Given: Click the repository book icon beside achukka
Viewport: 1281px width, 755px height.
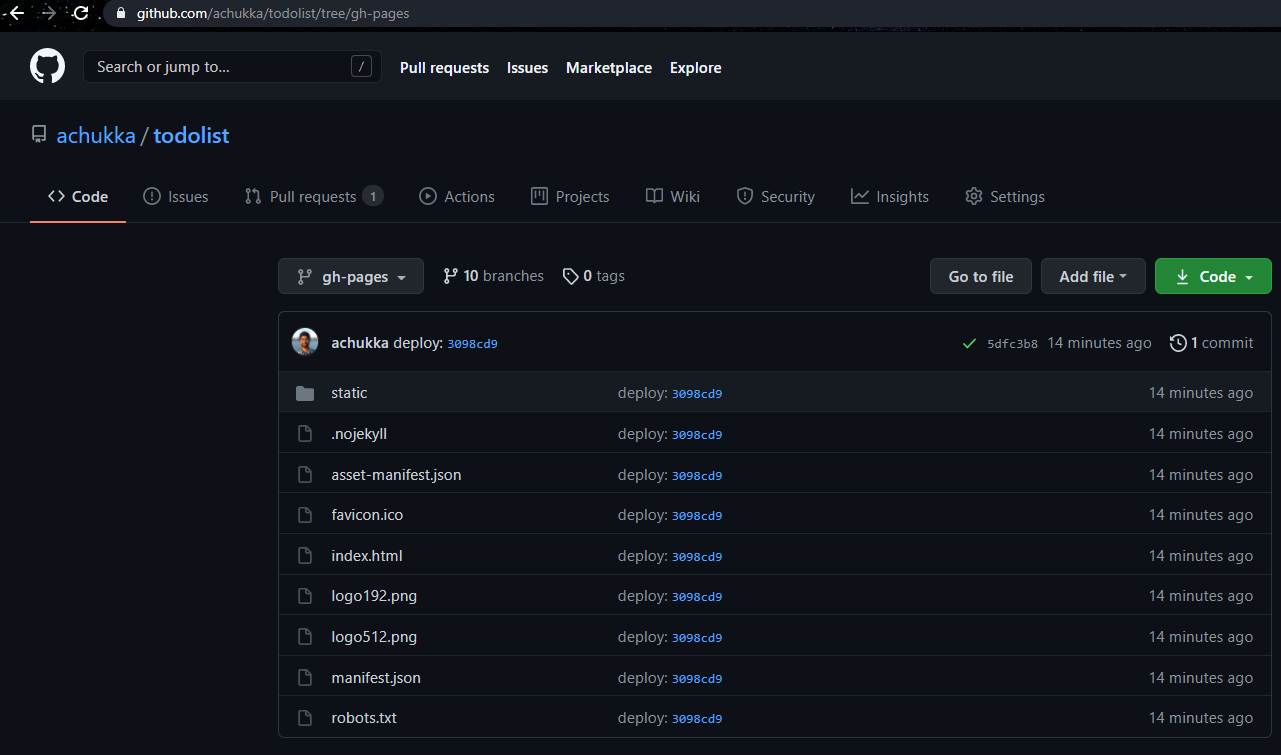Looking at the screenshot, I should [x=39, y=135].
